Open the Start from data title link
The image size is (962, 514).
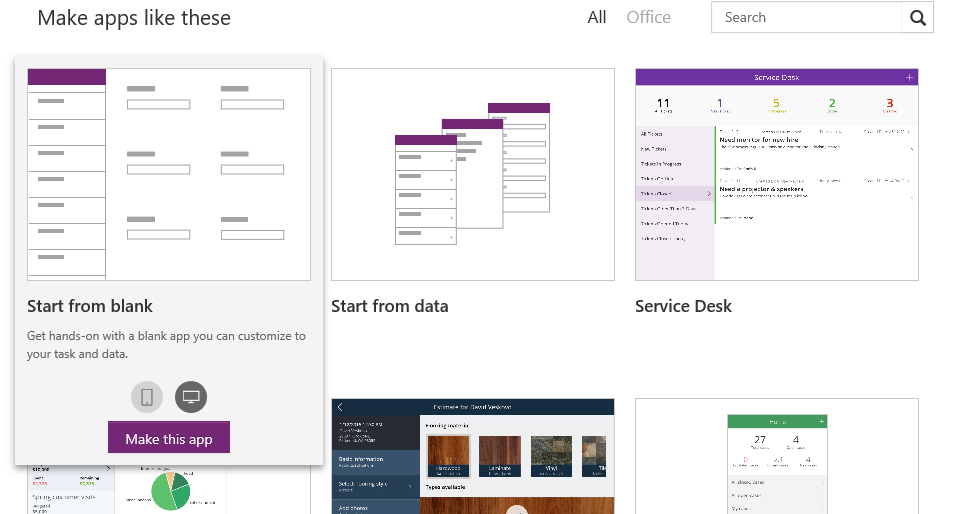389,306
